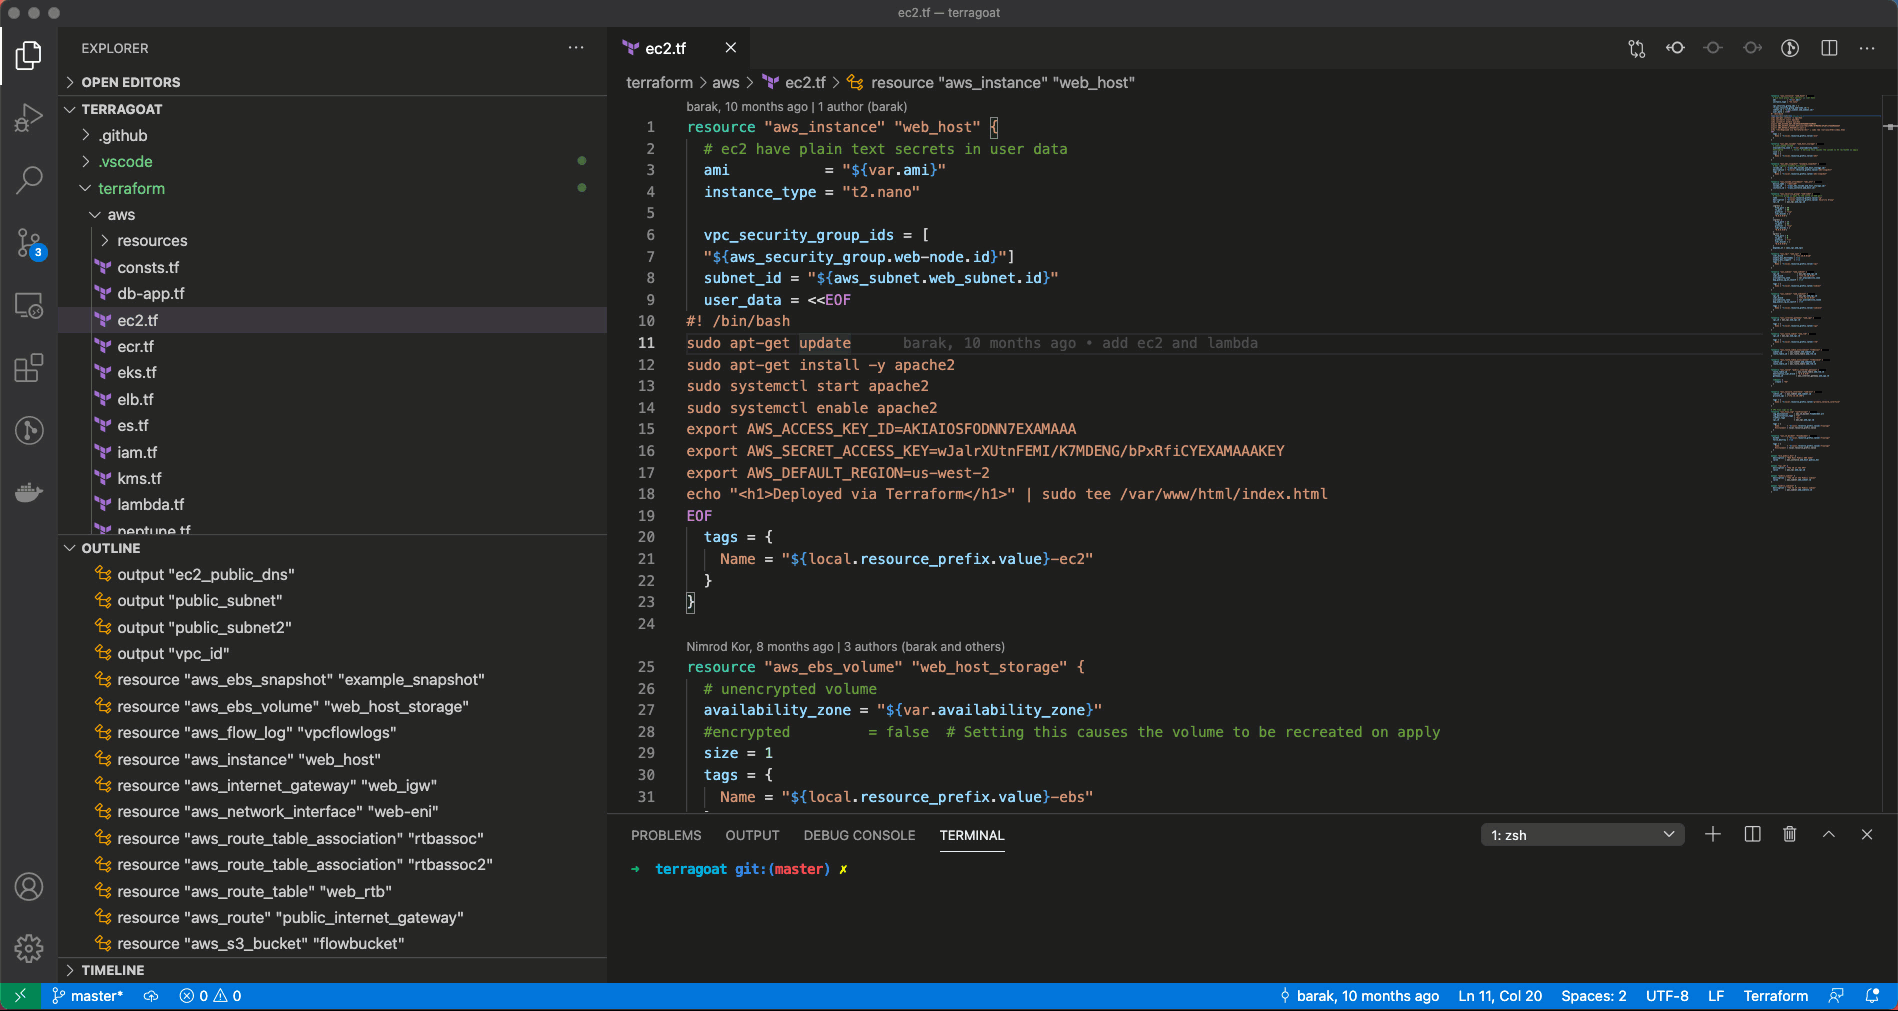Select the Run and Debug sidebar icon

(x=28, y=117)
